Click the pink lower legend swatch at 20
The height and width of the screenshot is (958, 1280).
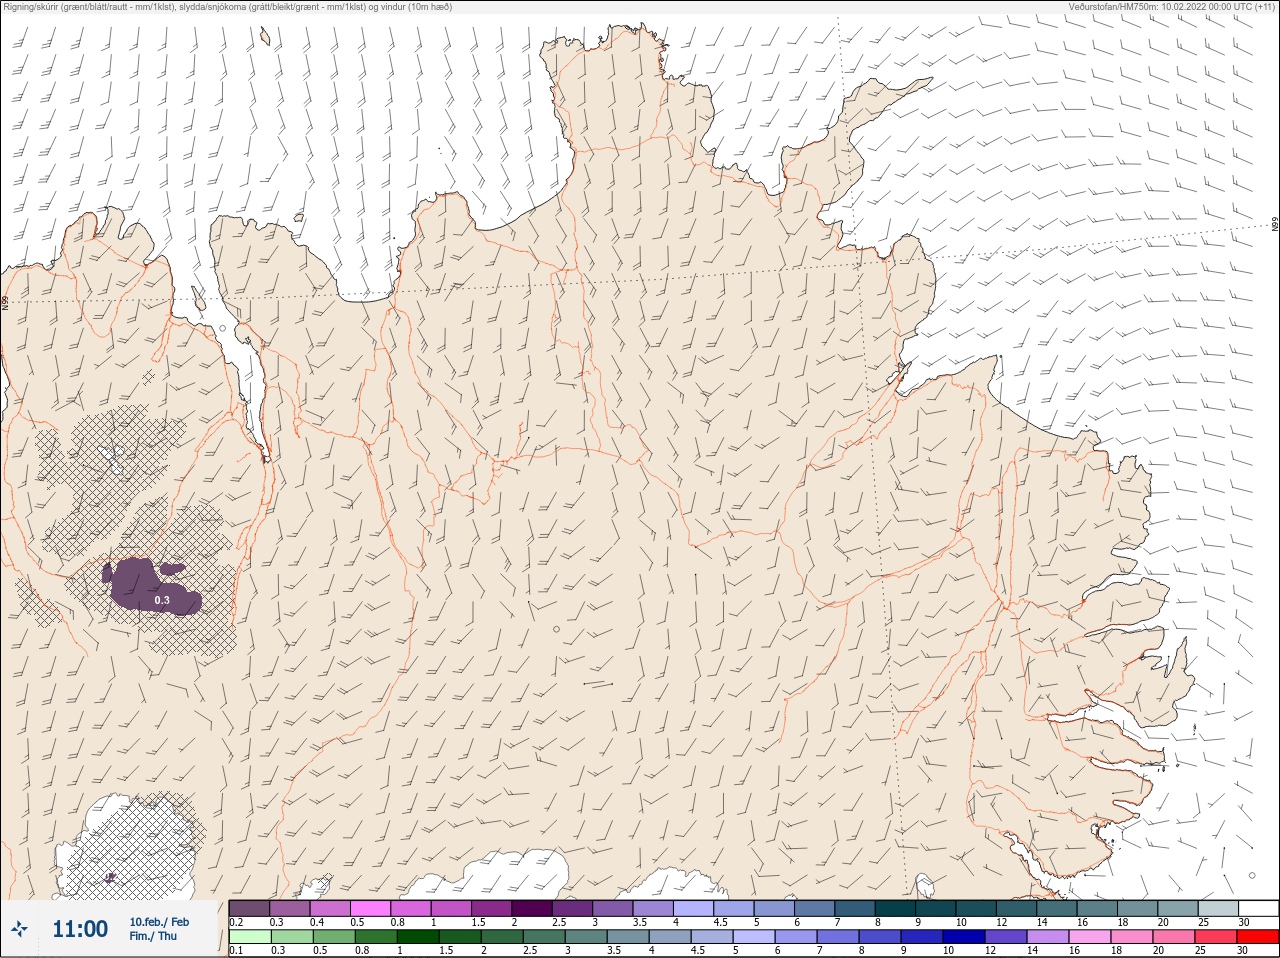coord(1174,937)
